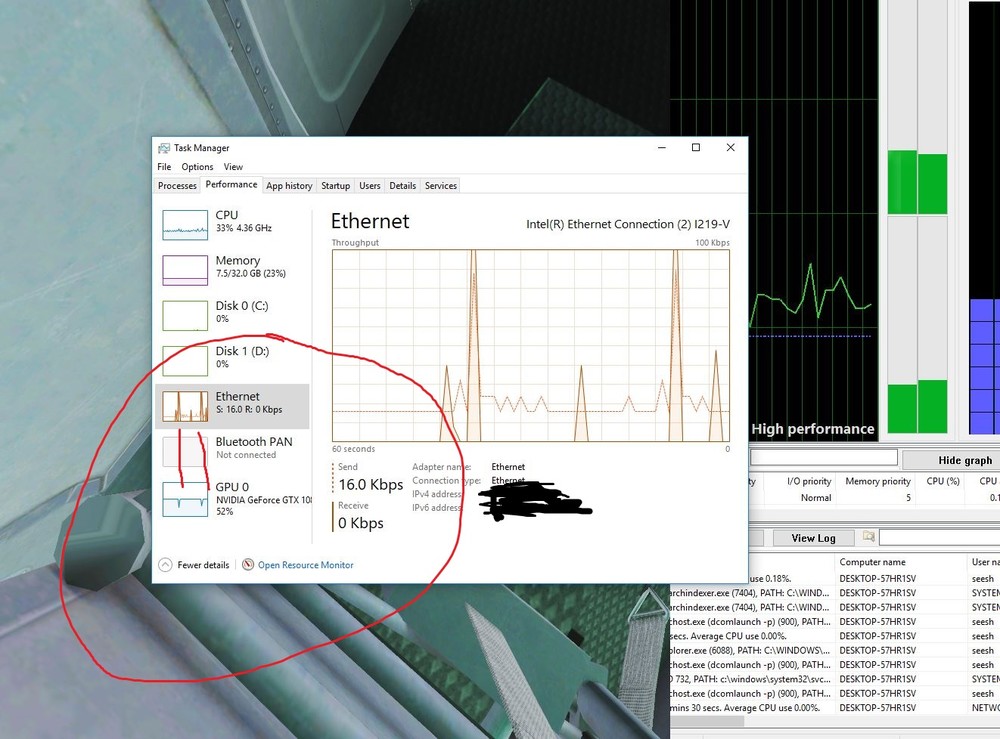
Task: Select the Ethernet throughput thumbnail
Action: coord(185,405)
